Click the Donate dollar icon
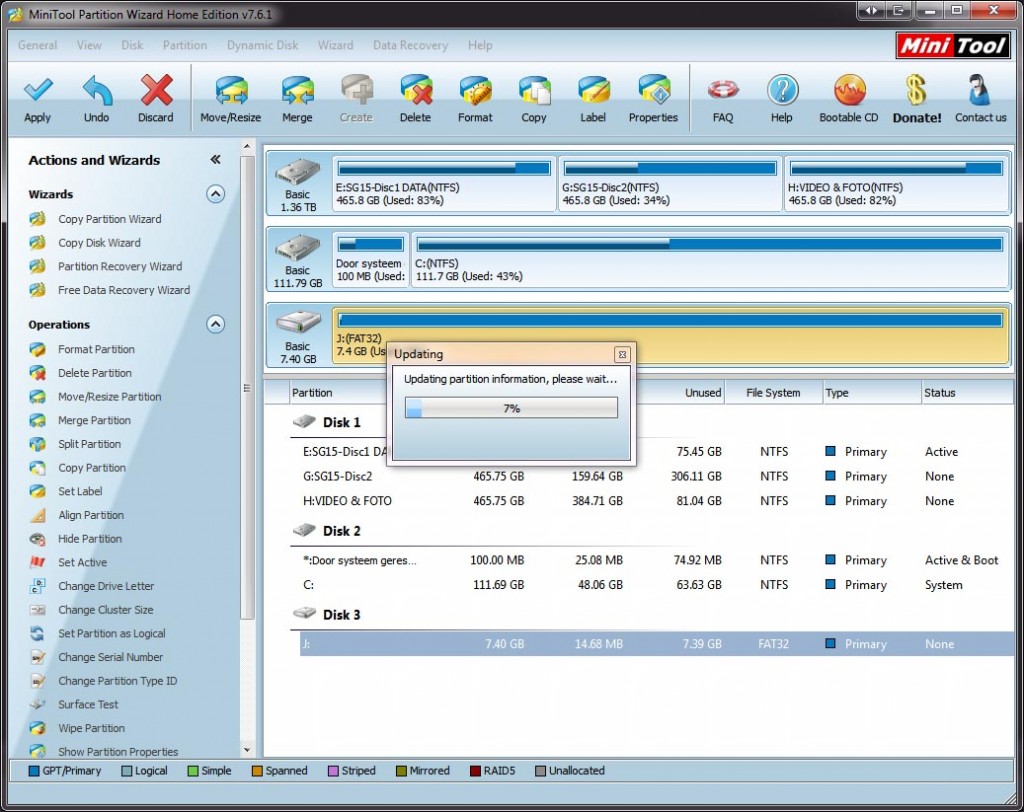This screenshot has width=1024, height=812. click(916, 90)
